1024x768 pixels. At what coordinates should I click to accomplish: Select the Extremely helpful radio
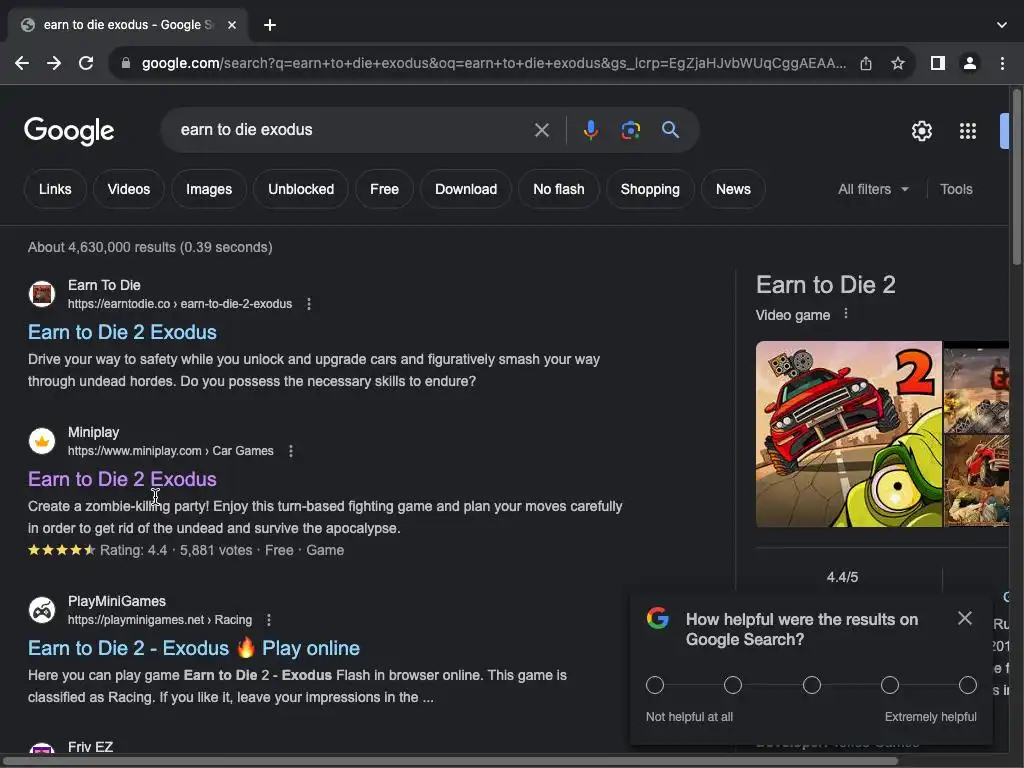[x=968, y=685]
